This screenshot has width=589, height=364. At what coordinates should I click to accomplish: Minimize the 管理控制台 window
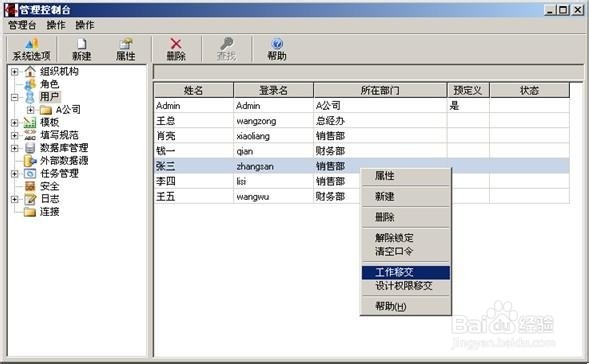[550, 10]
